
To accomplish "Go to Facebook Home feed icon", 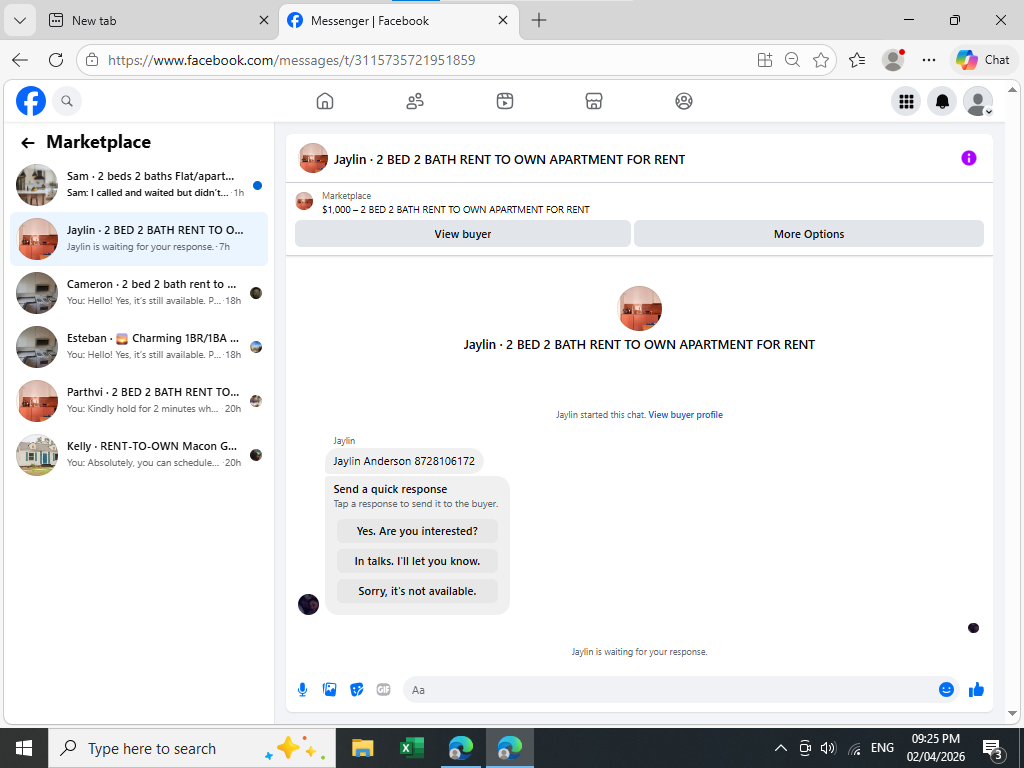I will [325, 101].
